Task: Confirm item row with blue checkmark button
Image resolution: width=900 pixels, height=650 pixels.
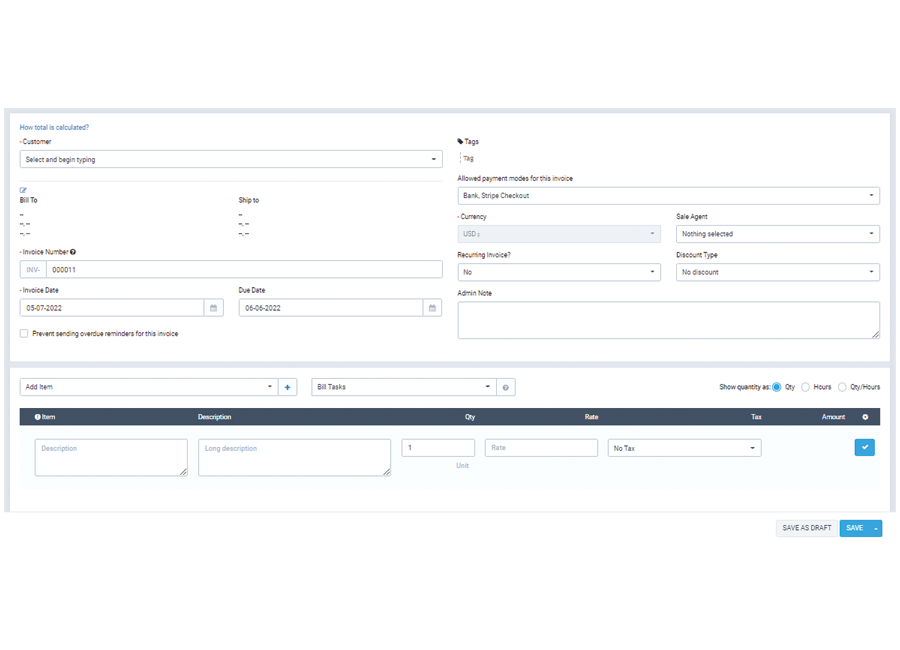Action: click(x=864, y=448)
